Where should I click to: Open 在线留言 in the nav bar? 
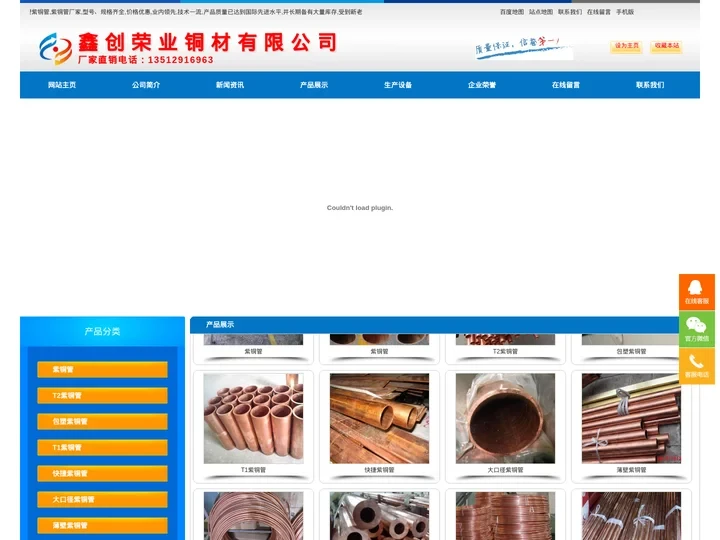(x=566, y=85)
